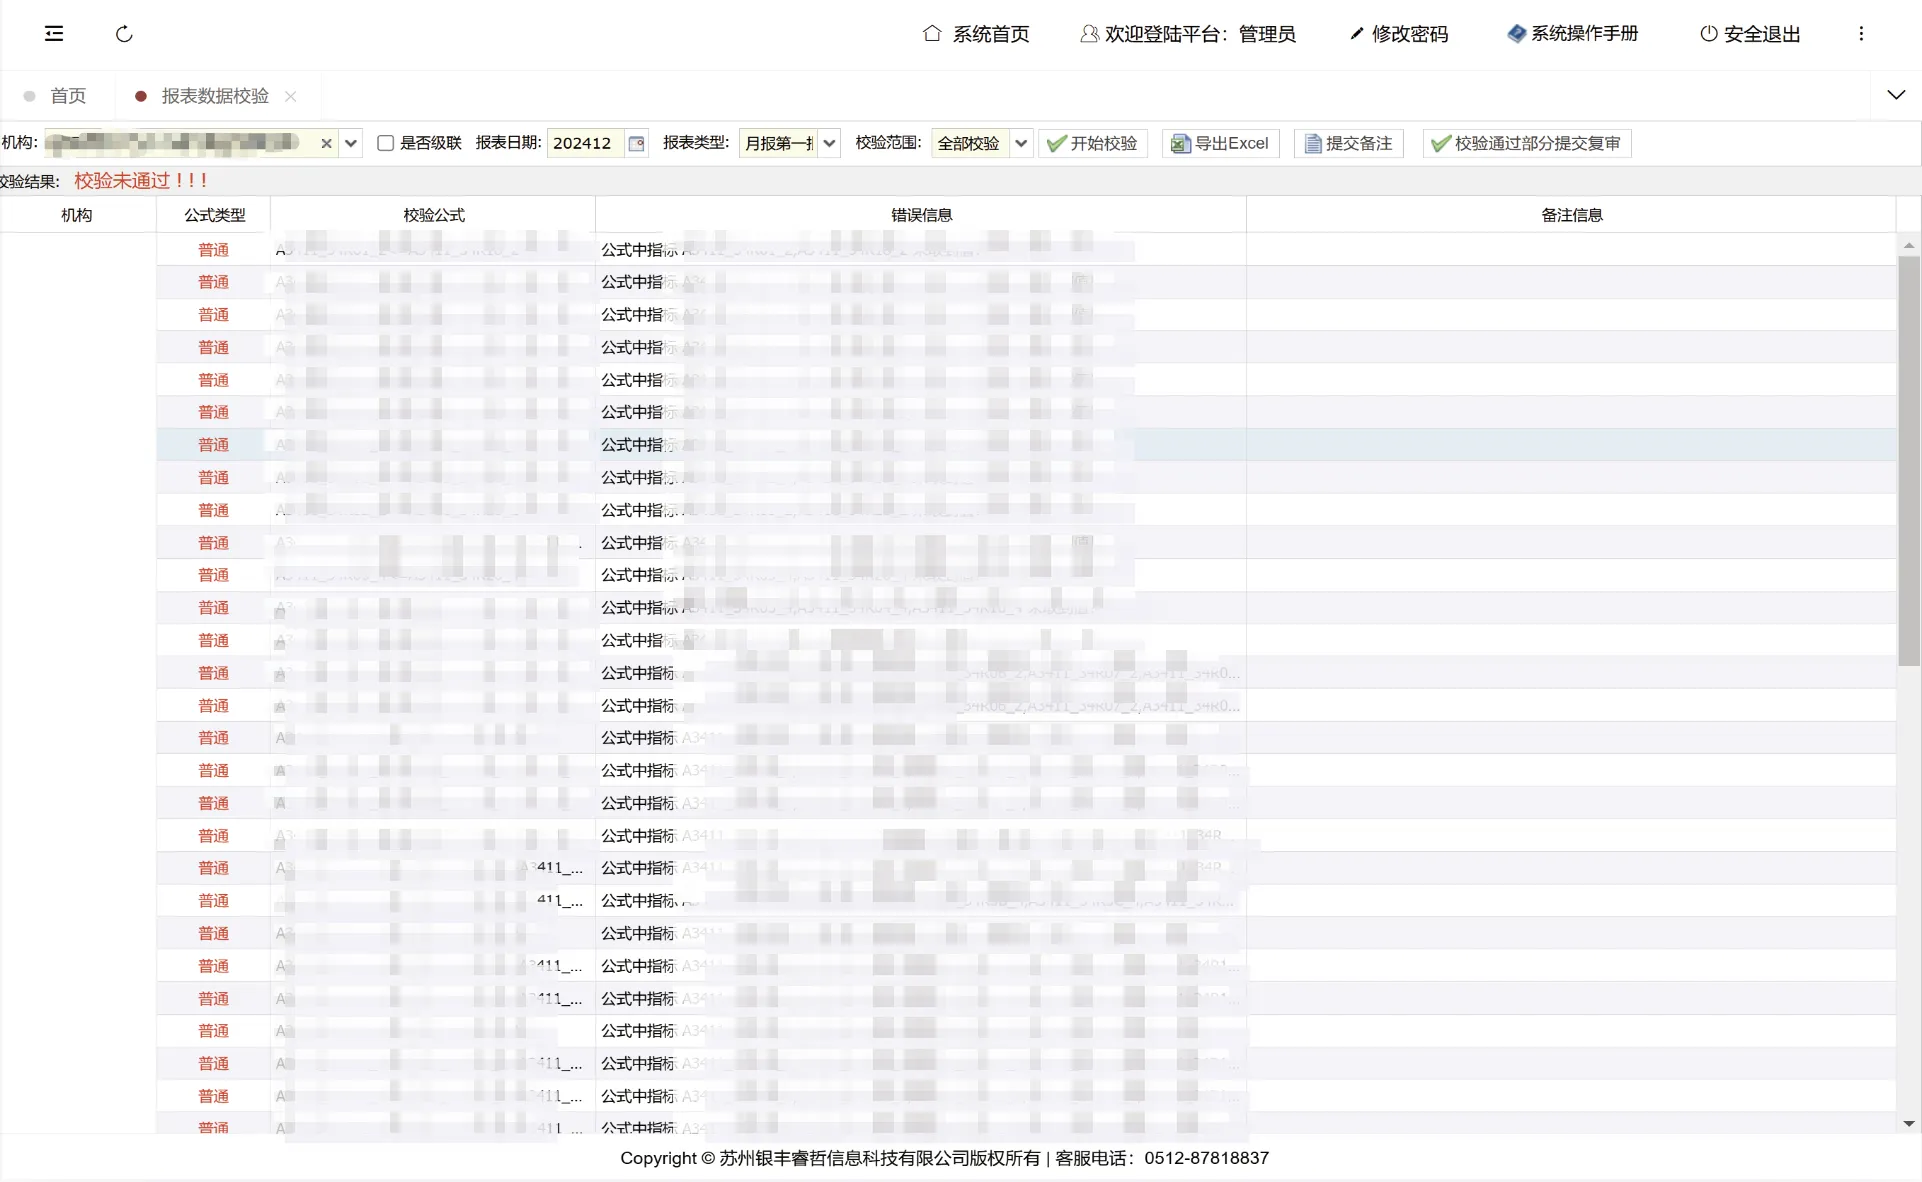Click the three-dot more options icon
Viewport: 1922px width, 1182px height.
click(x=1861, y=34)
